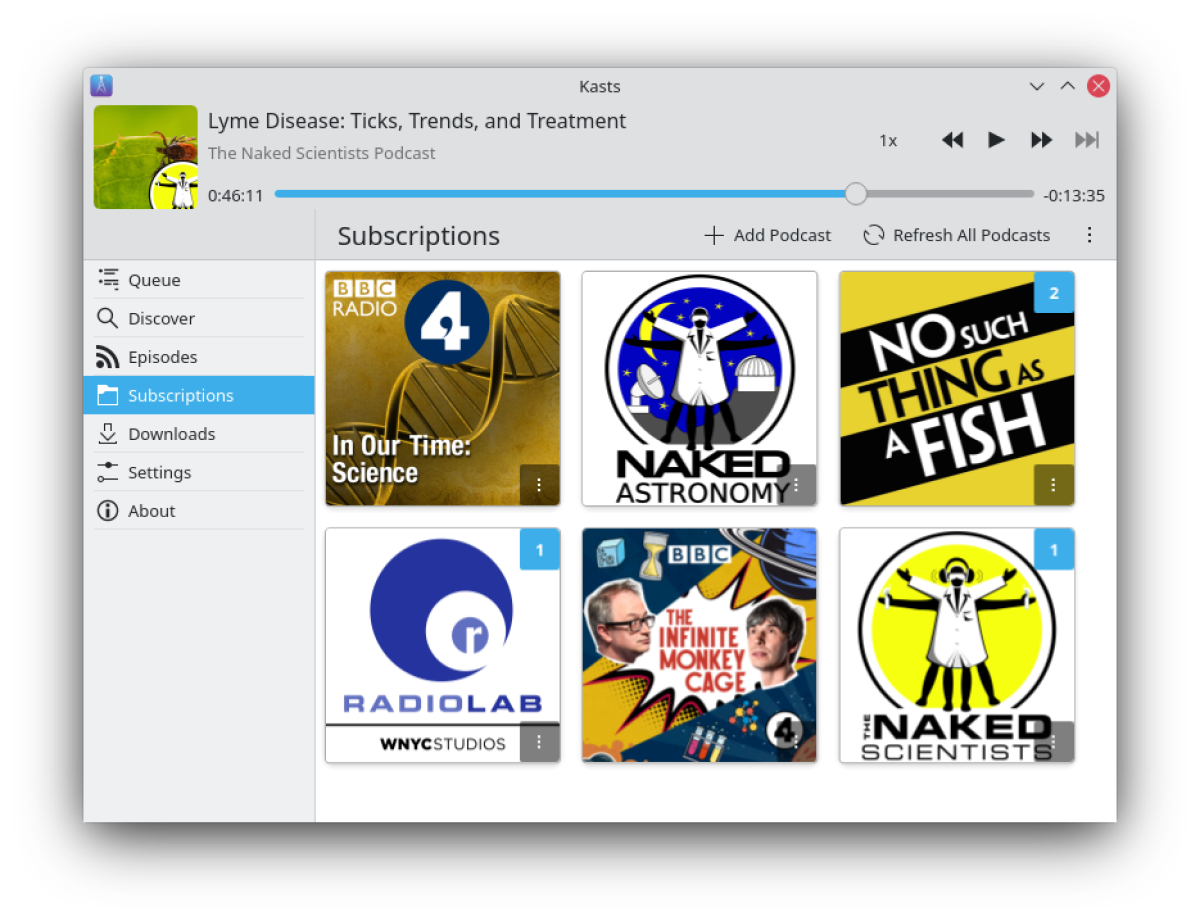1200x921 pixels.
Task: Fast-forward the playing episode
Action: [1041, 140]
